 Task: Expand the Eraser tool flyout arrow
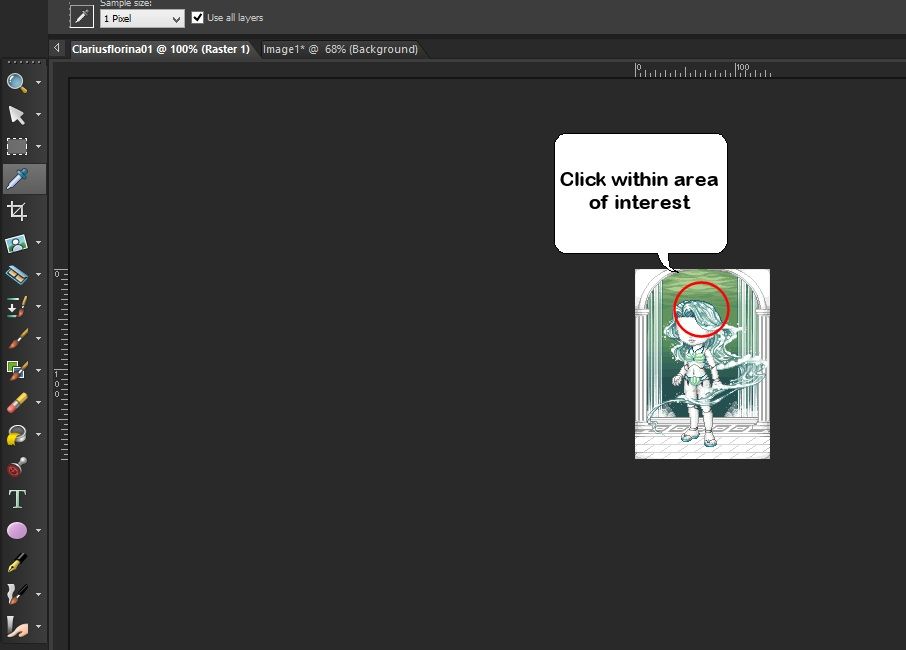coord(38,403)
